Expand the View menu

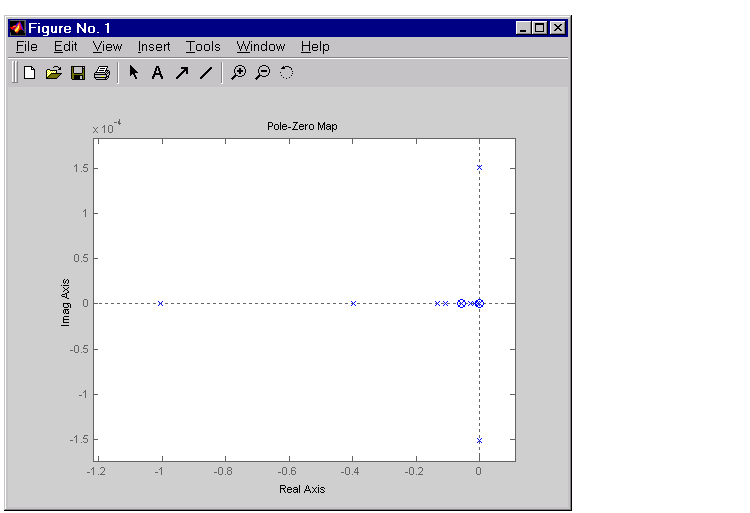pyautogui.click(x=107, y=47)
